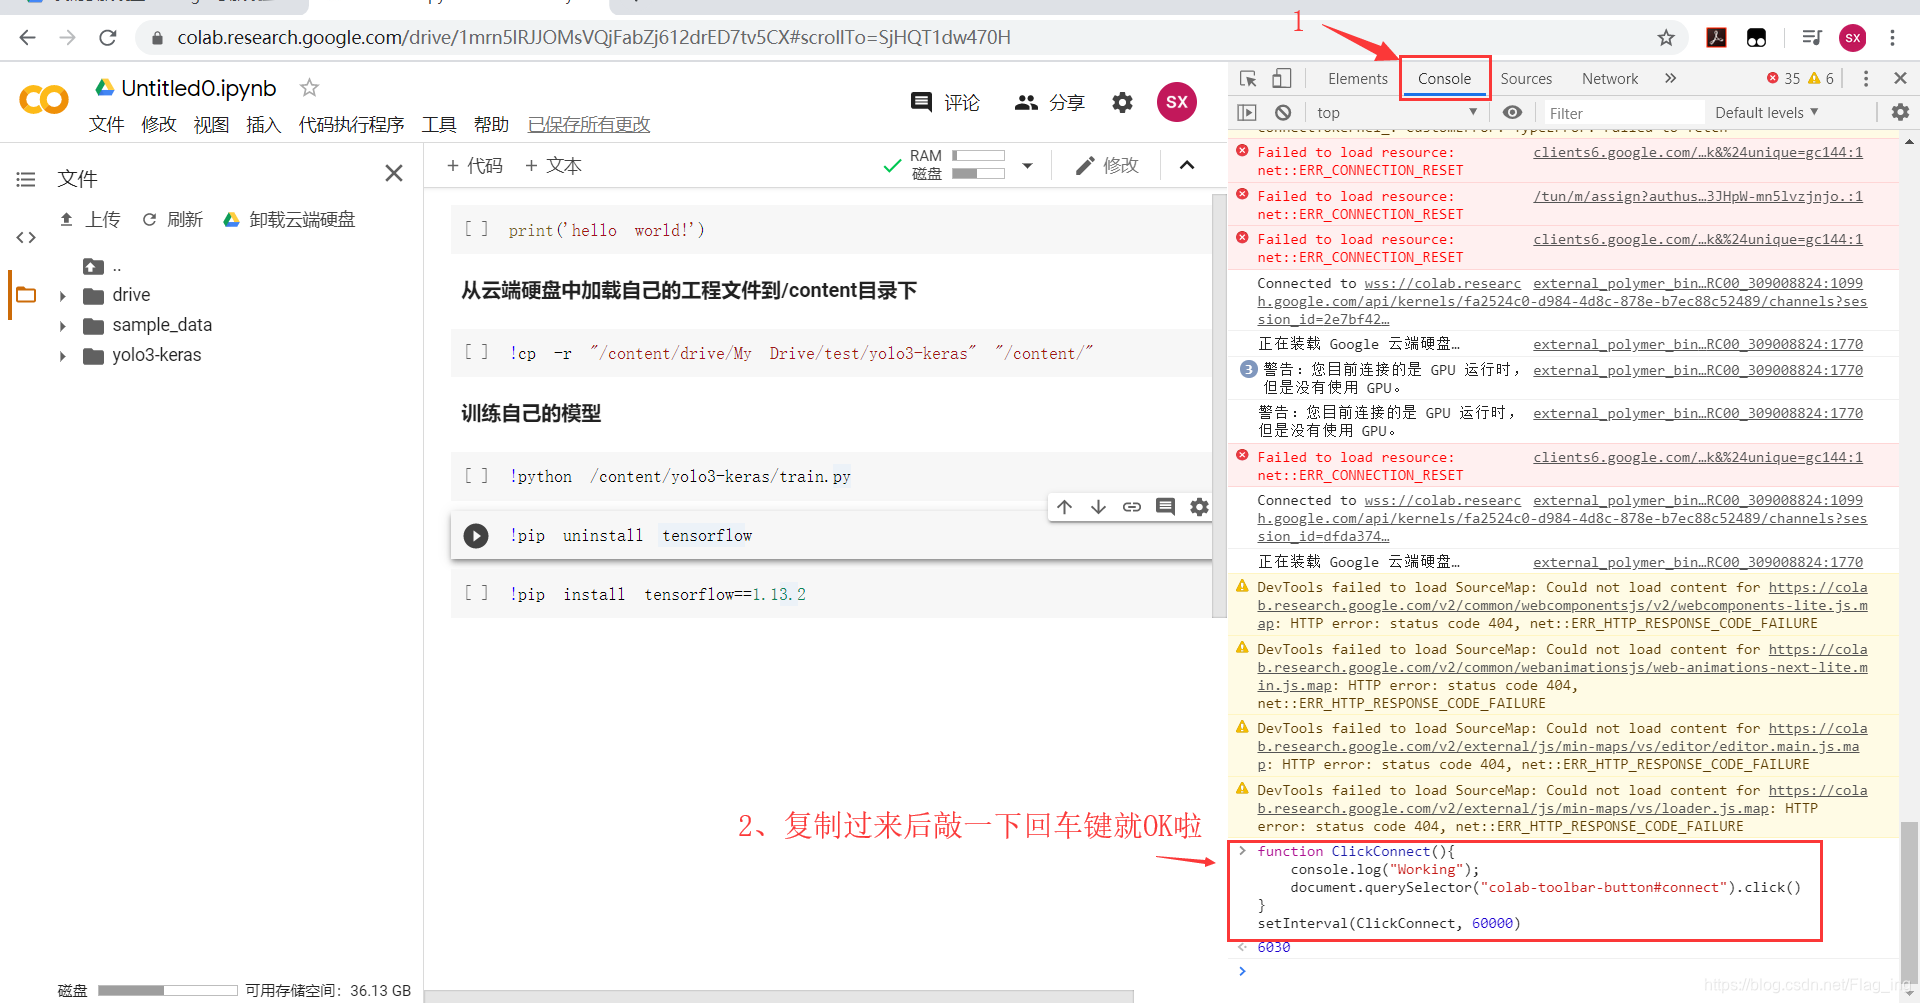
Task: Toggle the device toolbar in DevTools
Action: (x=1281, y=79)
